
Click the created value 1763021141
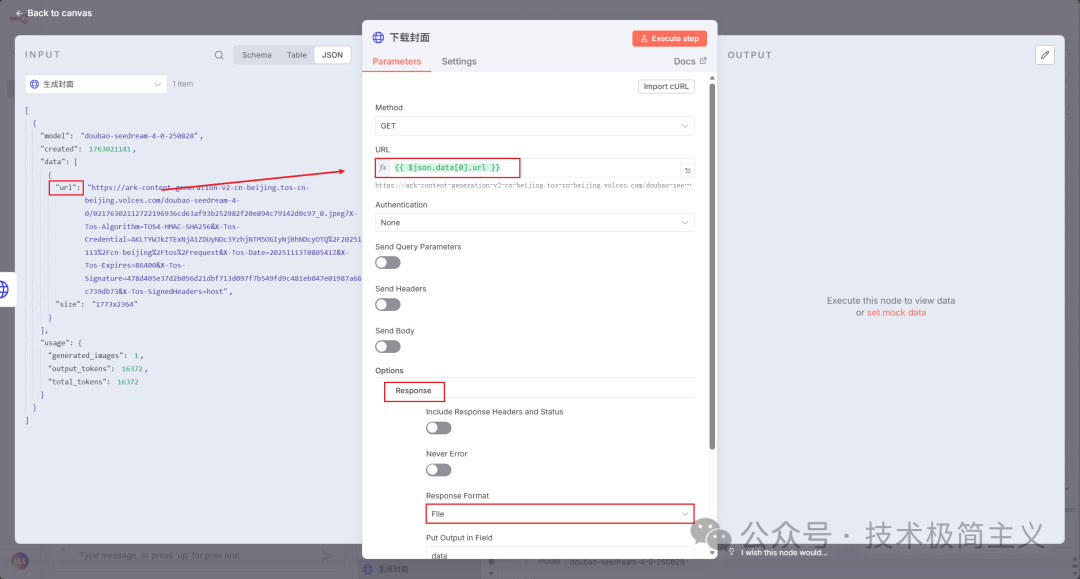(x=110, y=149)
